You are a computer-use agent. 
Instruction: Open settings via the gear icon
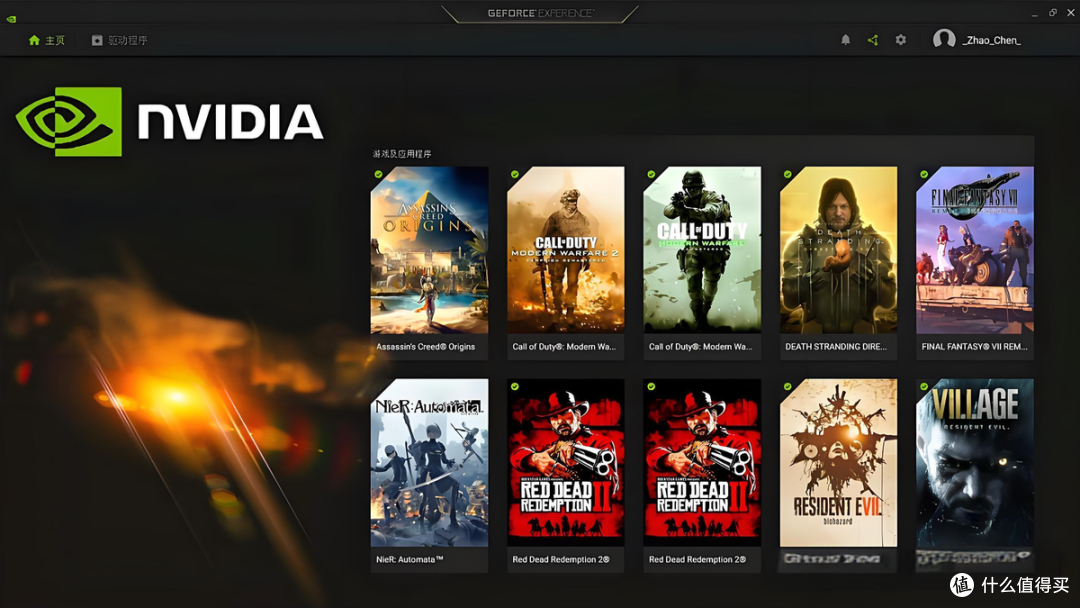pyautogui.click(x=901, y=40)
